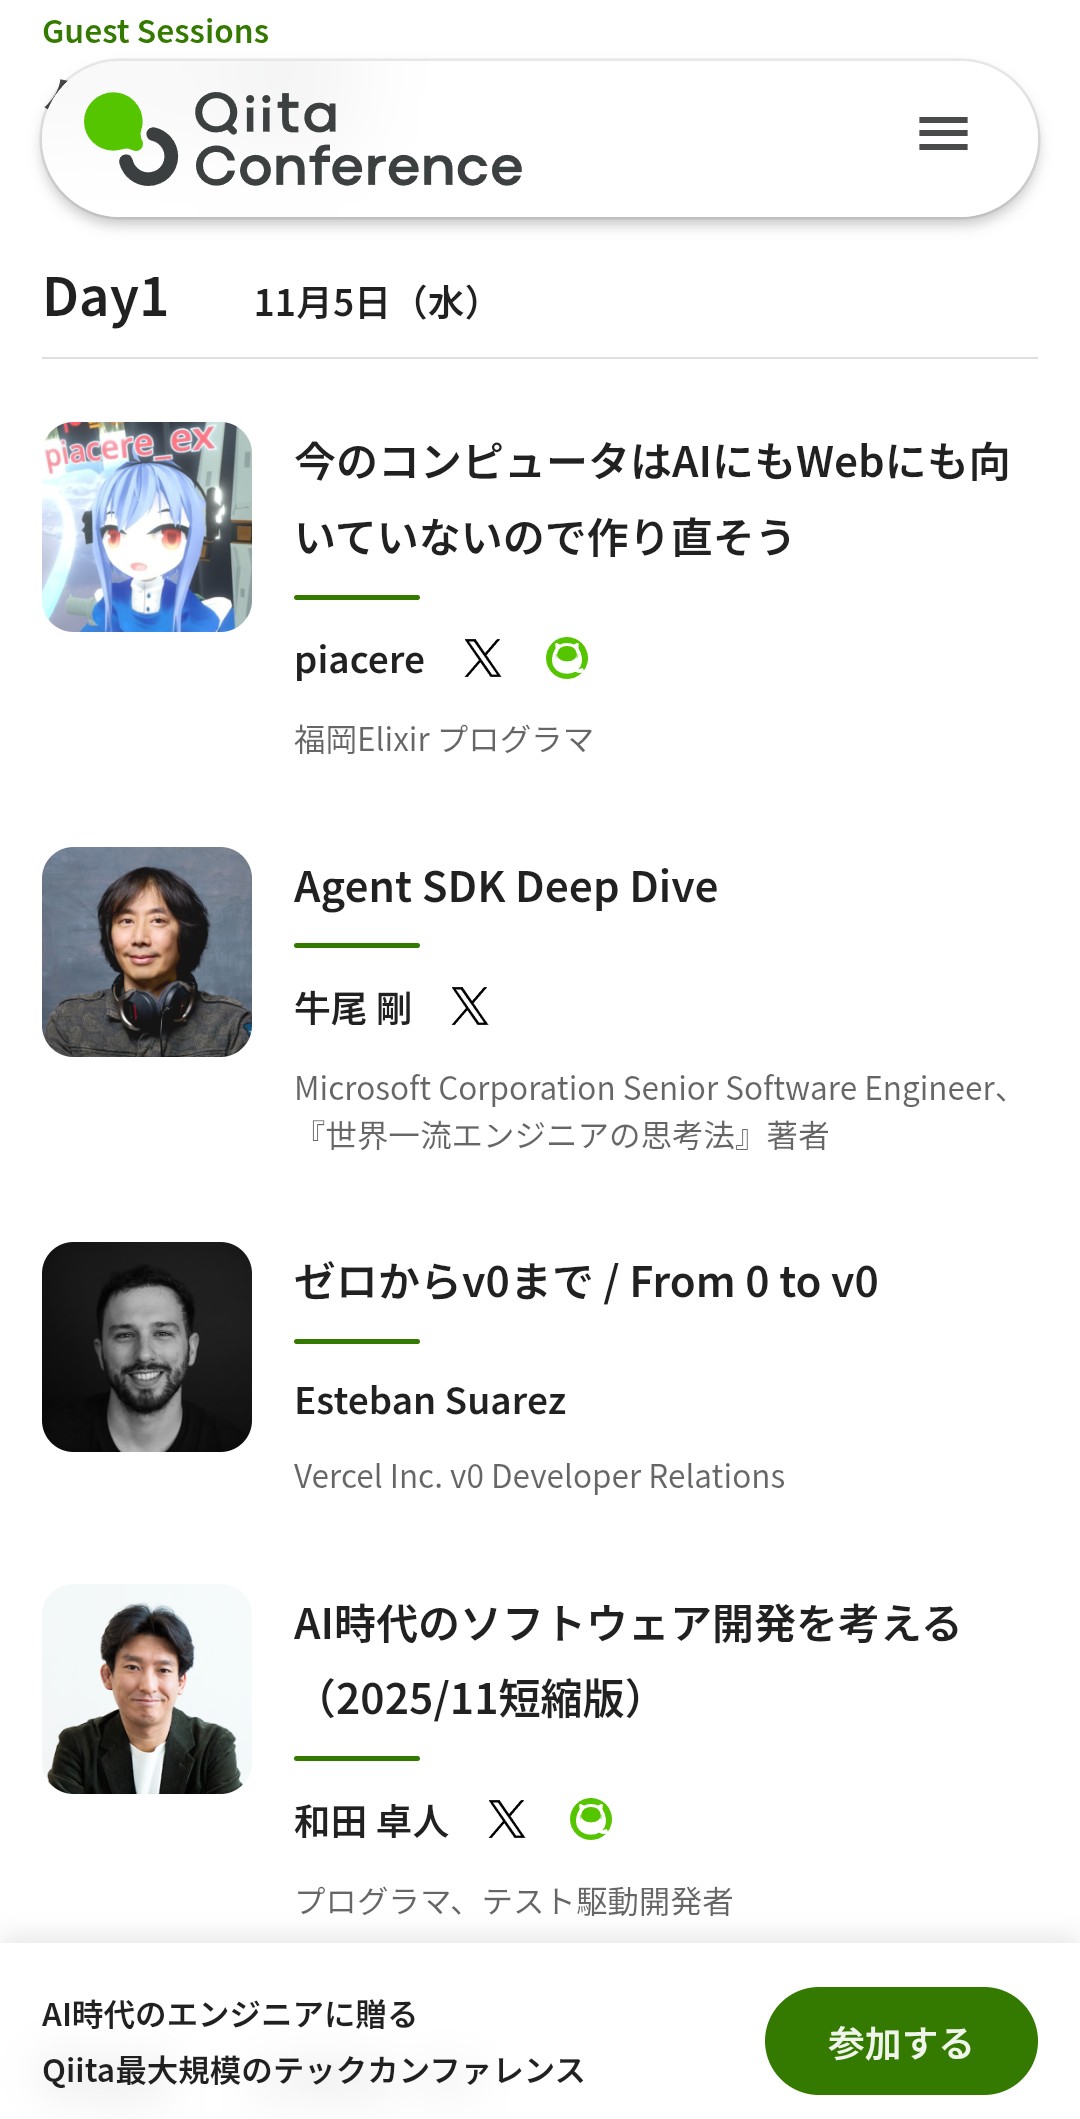The width and height of the screenshot is (1080, 2119).
Task: Open piacere's Qiita profile icon
Action: [567, 659]
